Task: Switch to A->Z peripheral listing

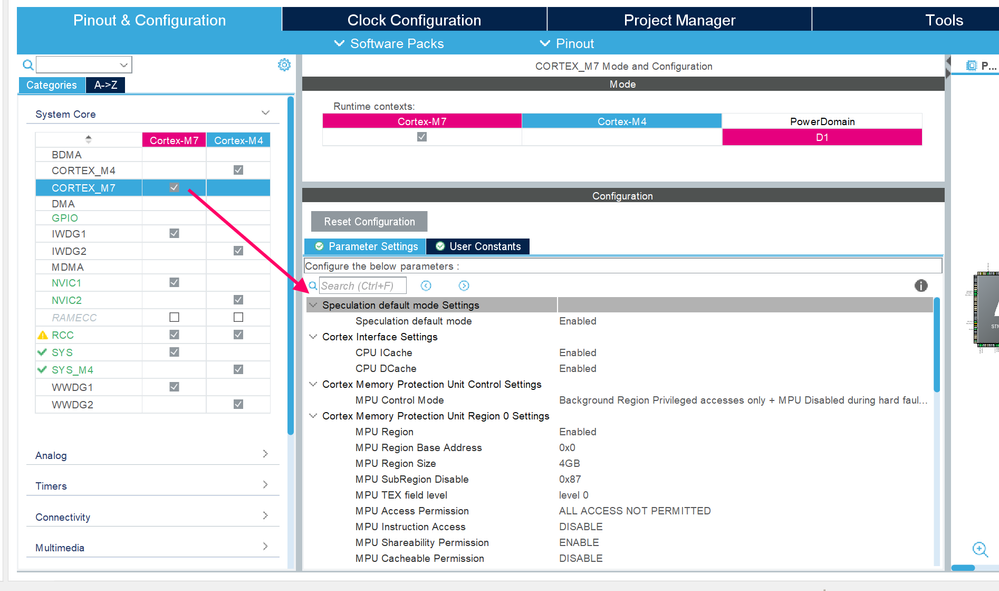Action: 106,85
